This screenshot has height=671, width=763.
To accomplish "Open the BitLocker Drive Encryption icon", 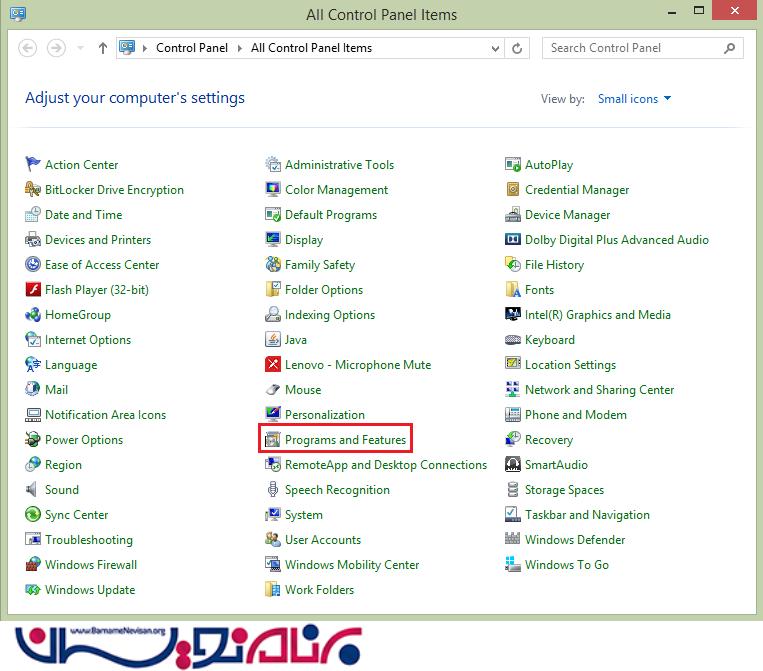I will coord(33,190).
